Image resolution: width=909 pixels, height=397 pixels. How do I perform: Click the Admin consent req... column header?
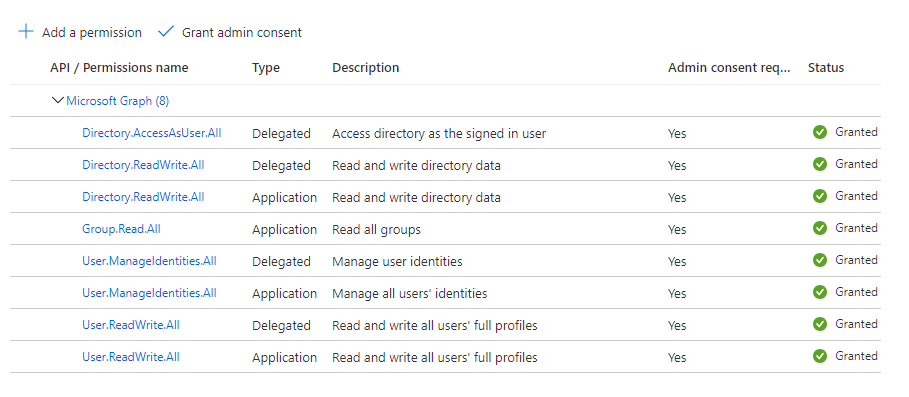[x=729, y=68]
